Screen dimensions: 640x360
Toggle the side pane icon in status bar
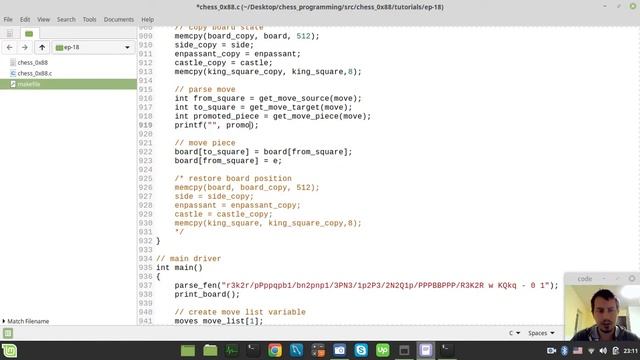pyautogui.click(x=8, y=333)
